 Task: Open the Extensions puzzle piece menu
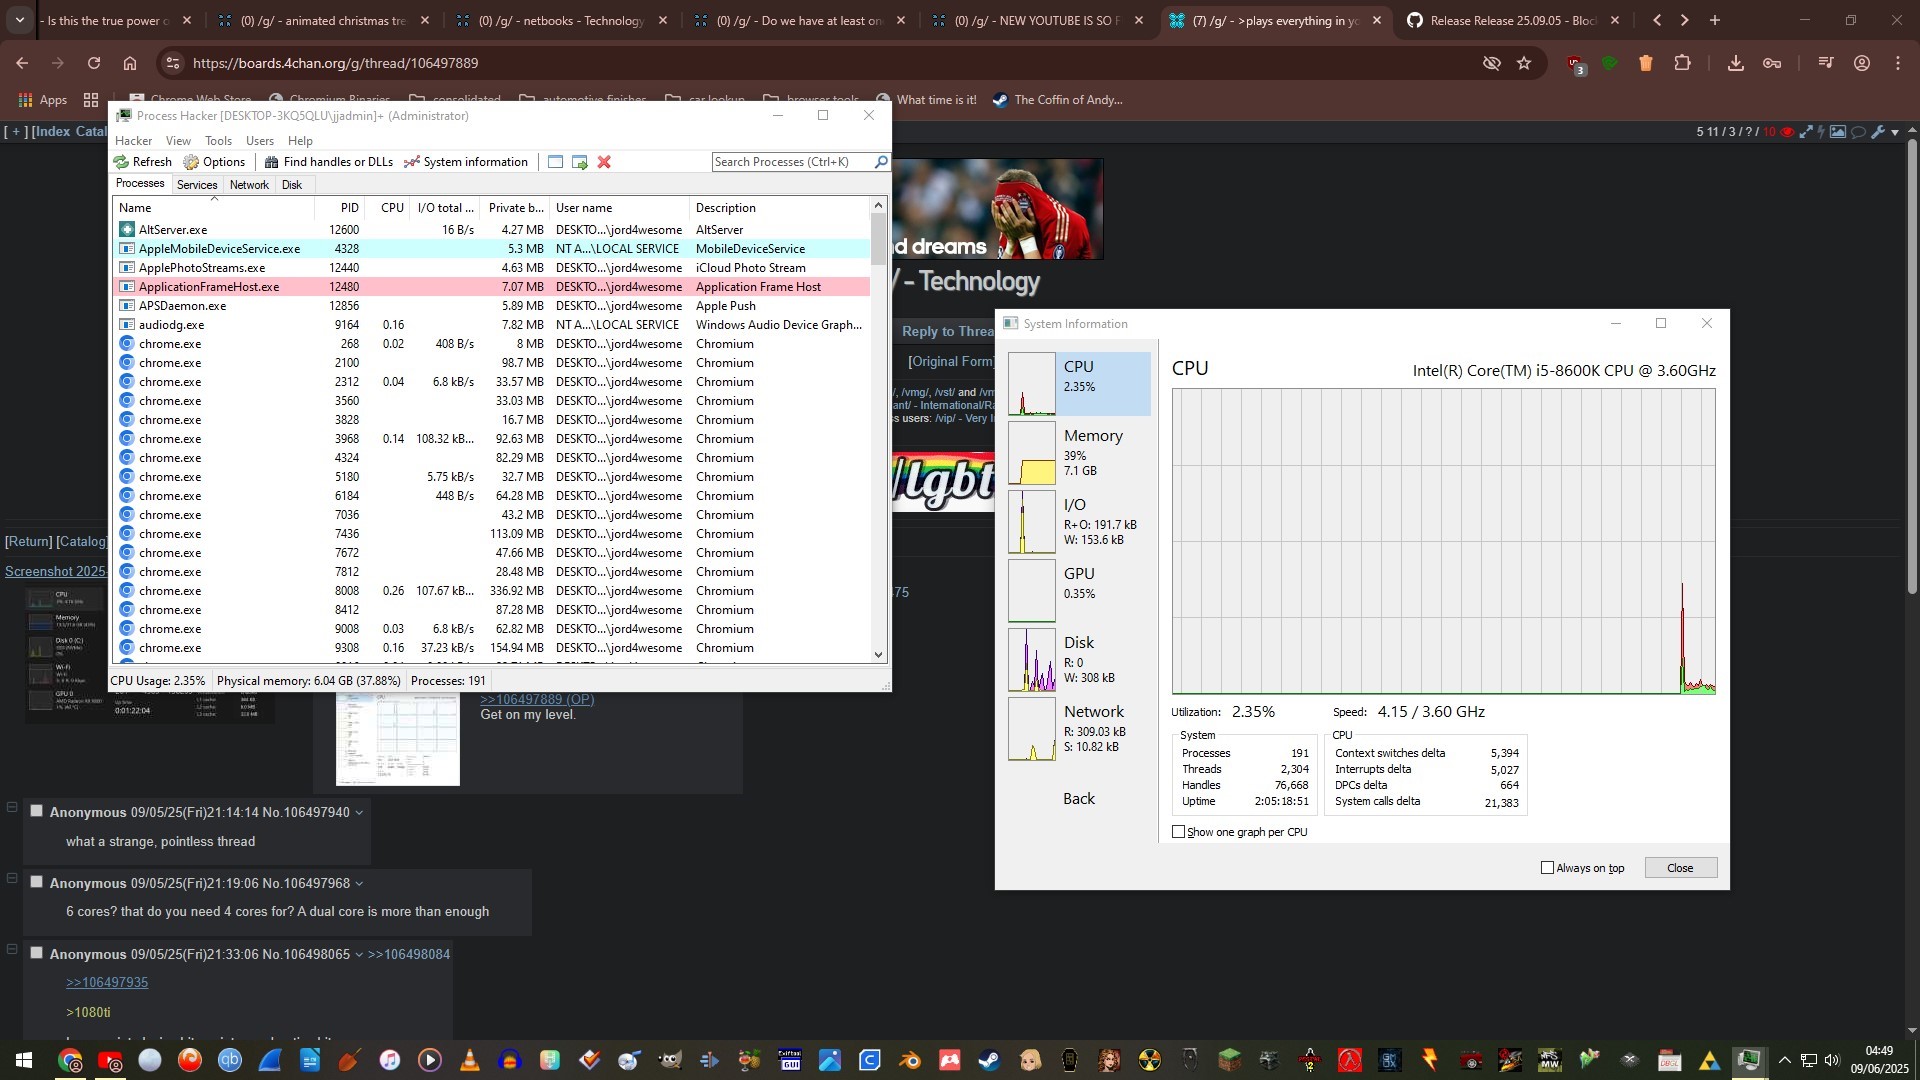(1682, 63)
